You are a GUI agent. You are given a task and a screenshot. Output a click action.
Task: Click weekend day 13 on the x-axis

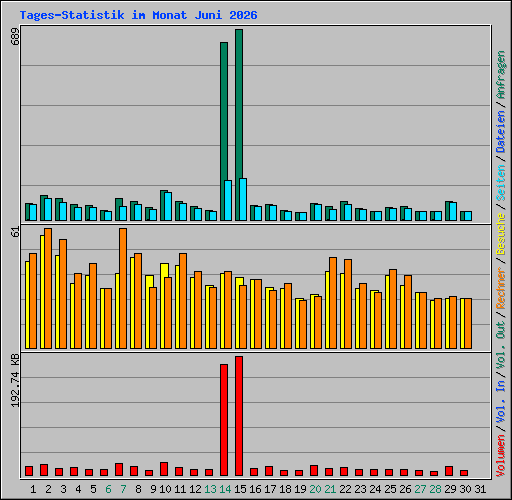pyautogui.click(x=210, y=489)
